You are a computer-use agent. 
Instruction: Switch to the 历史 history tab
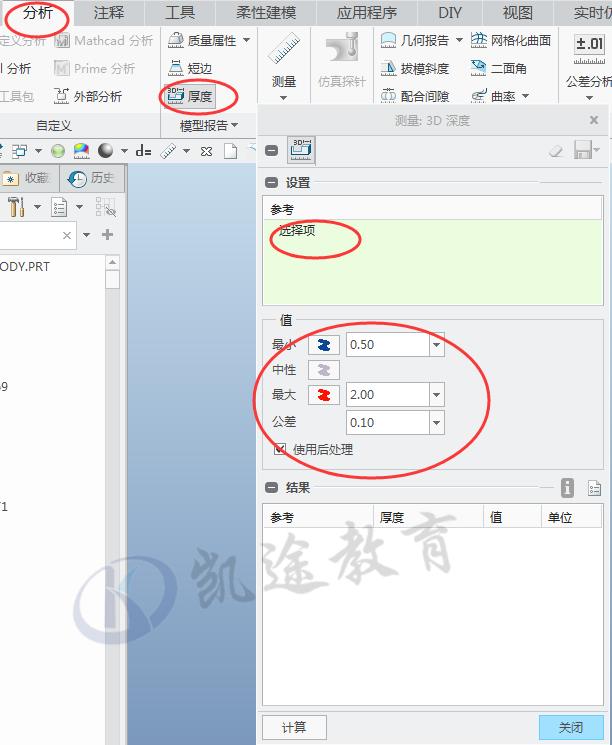point(92,178)
